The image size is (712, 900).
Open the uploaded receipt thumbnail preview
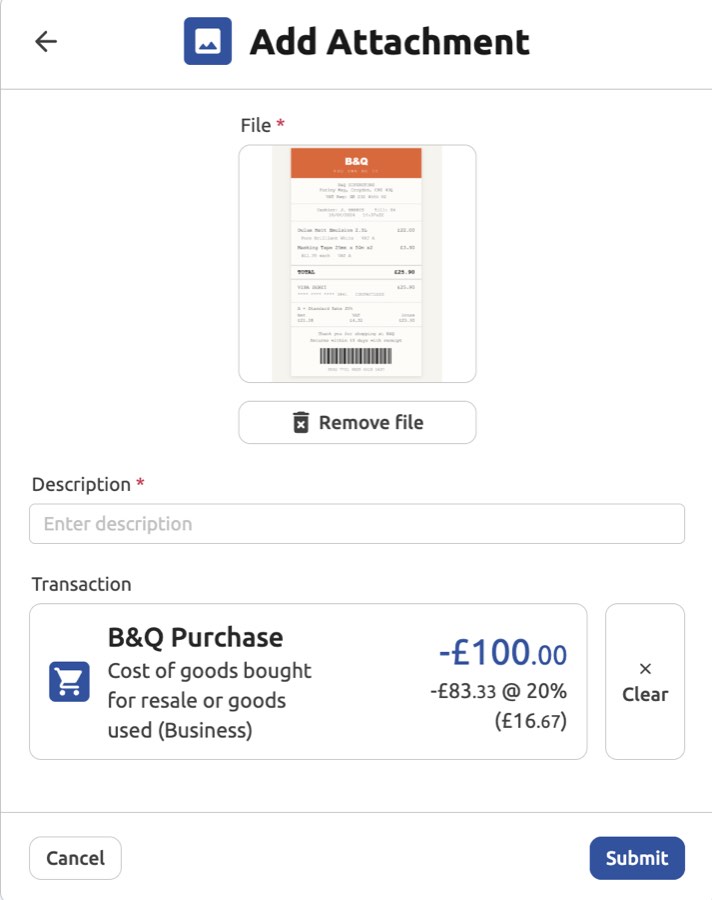point(357,264)
